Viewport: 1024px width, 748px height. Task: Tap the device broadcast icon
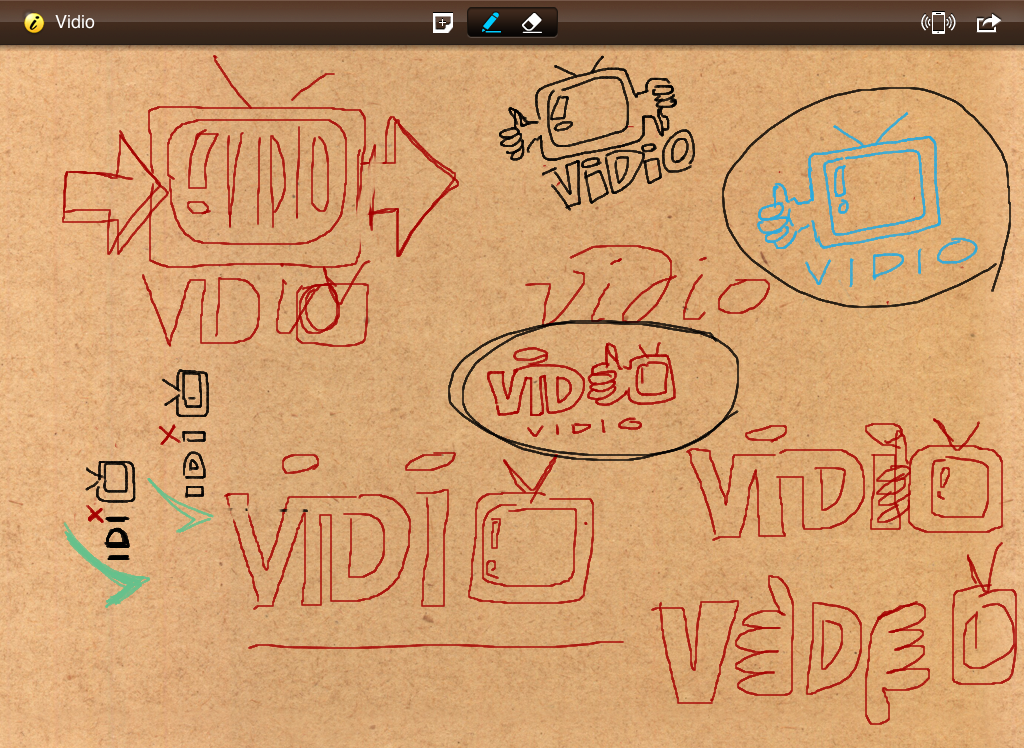pyautogui.click(x=938, y=23)
